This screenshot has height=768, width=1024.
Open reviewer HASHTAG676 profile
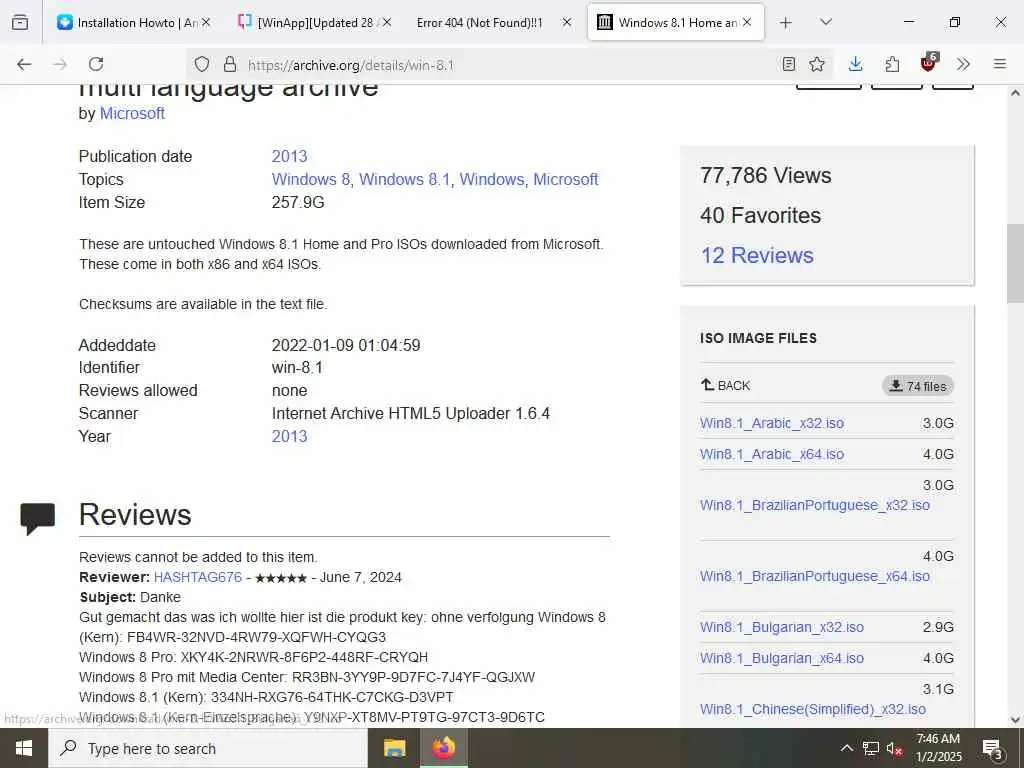(198, 577)
